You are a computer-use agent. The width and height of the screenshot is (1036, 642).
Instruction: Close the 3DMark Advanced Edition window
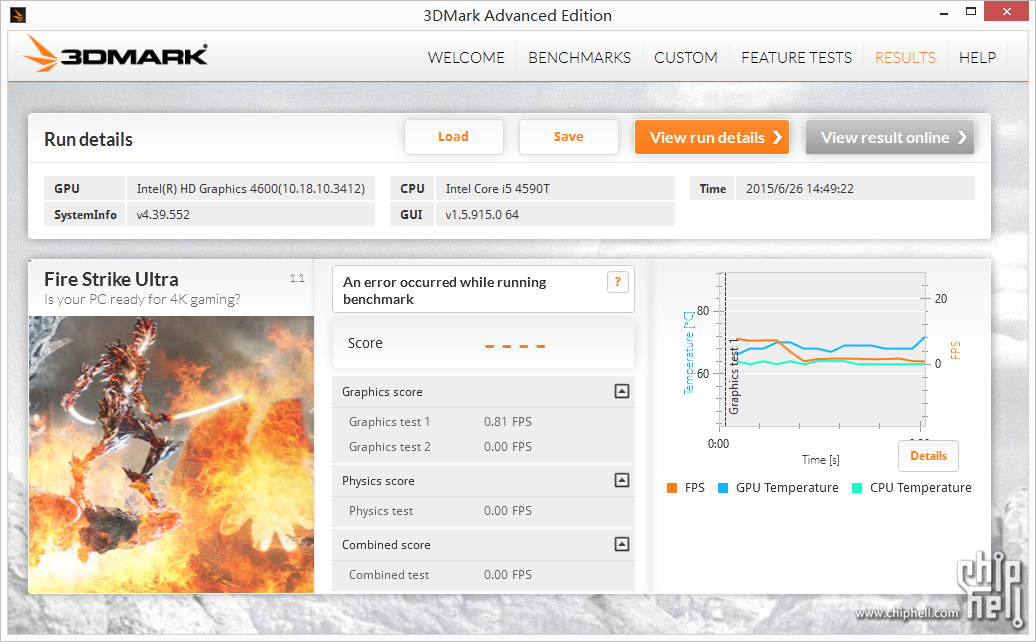(1006, 11)
